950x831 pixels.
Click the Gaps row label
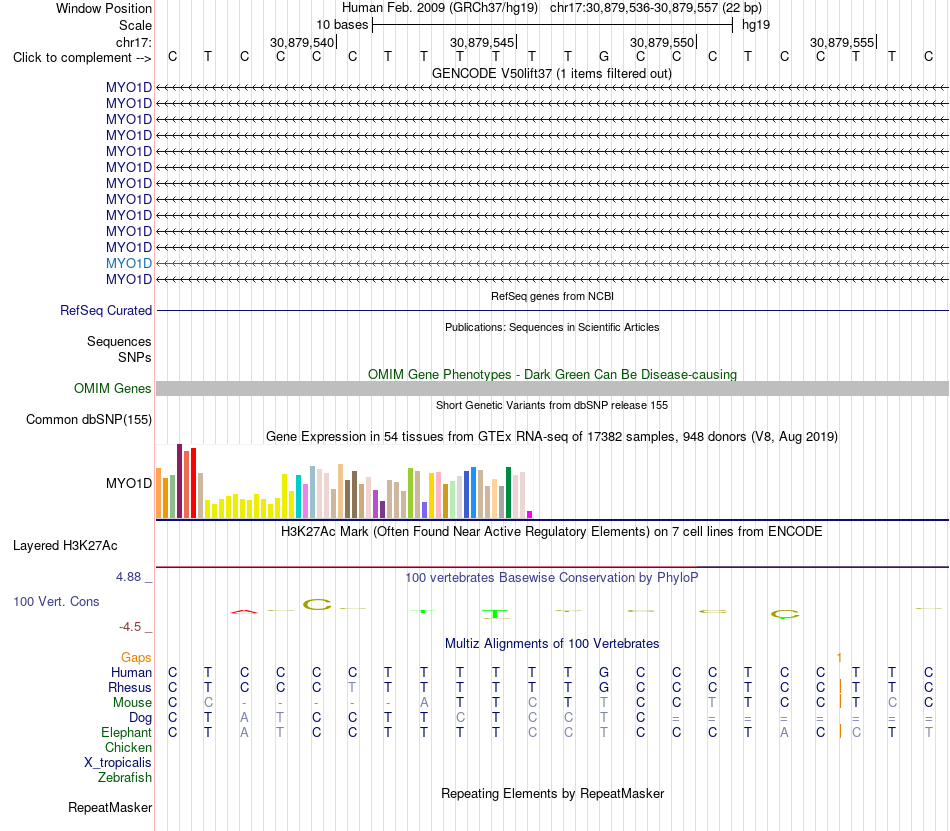tap(136, 657)
